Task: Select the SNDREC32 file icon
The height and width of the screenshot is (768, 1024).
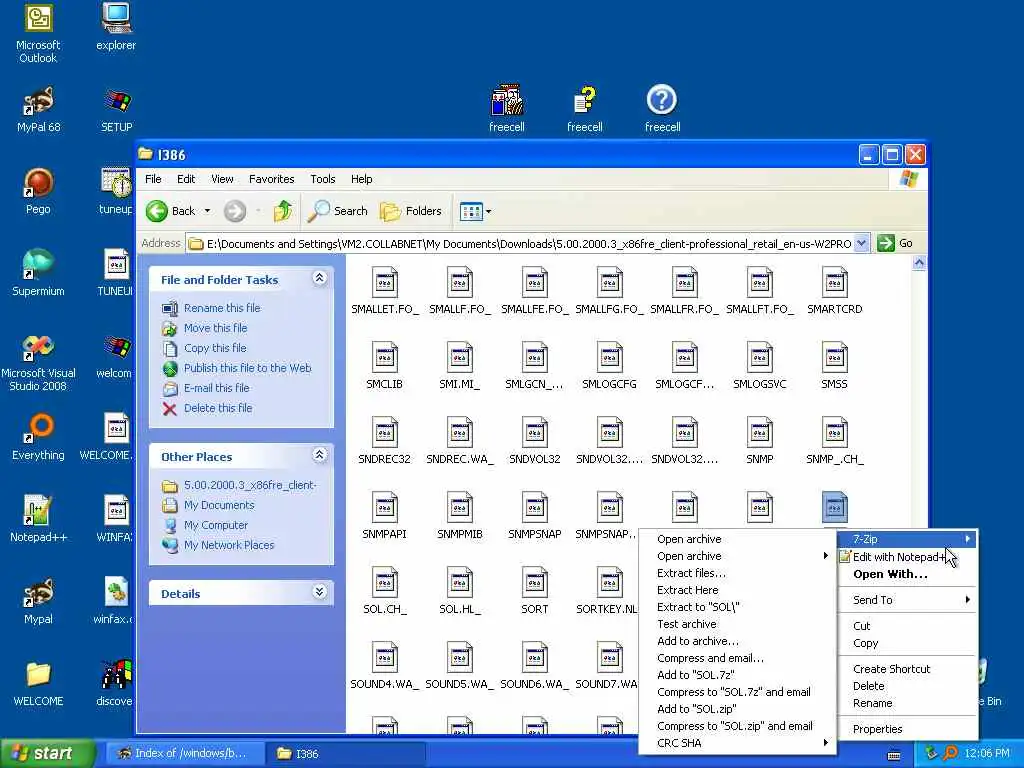Action: click(x=385, y=432)
